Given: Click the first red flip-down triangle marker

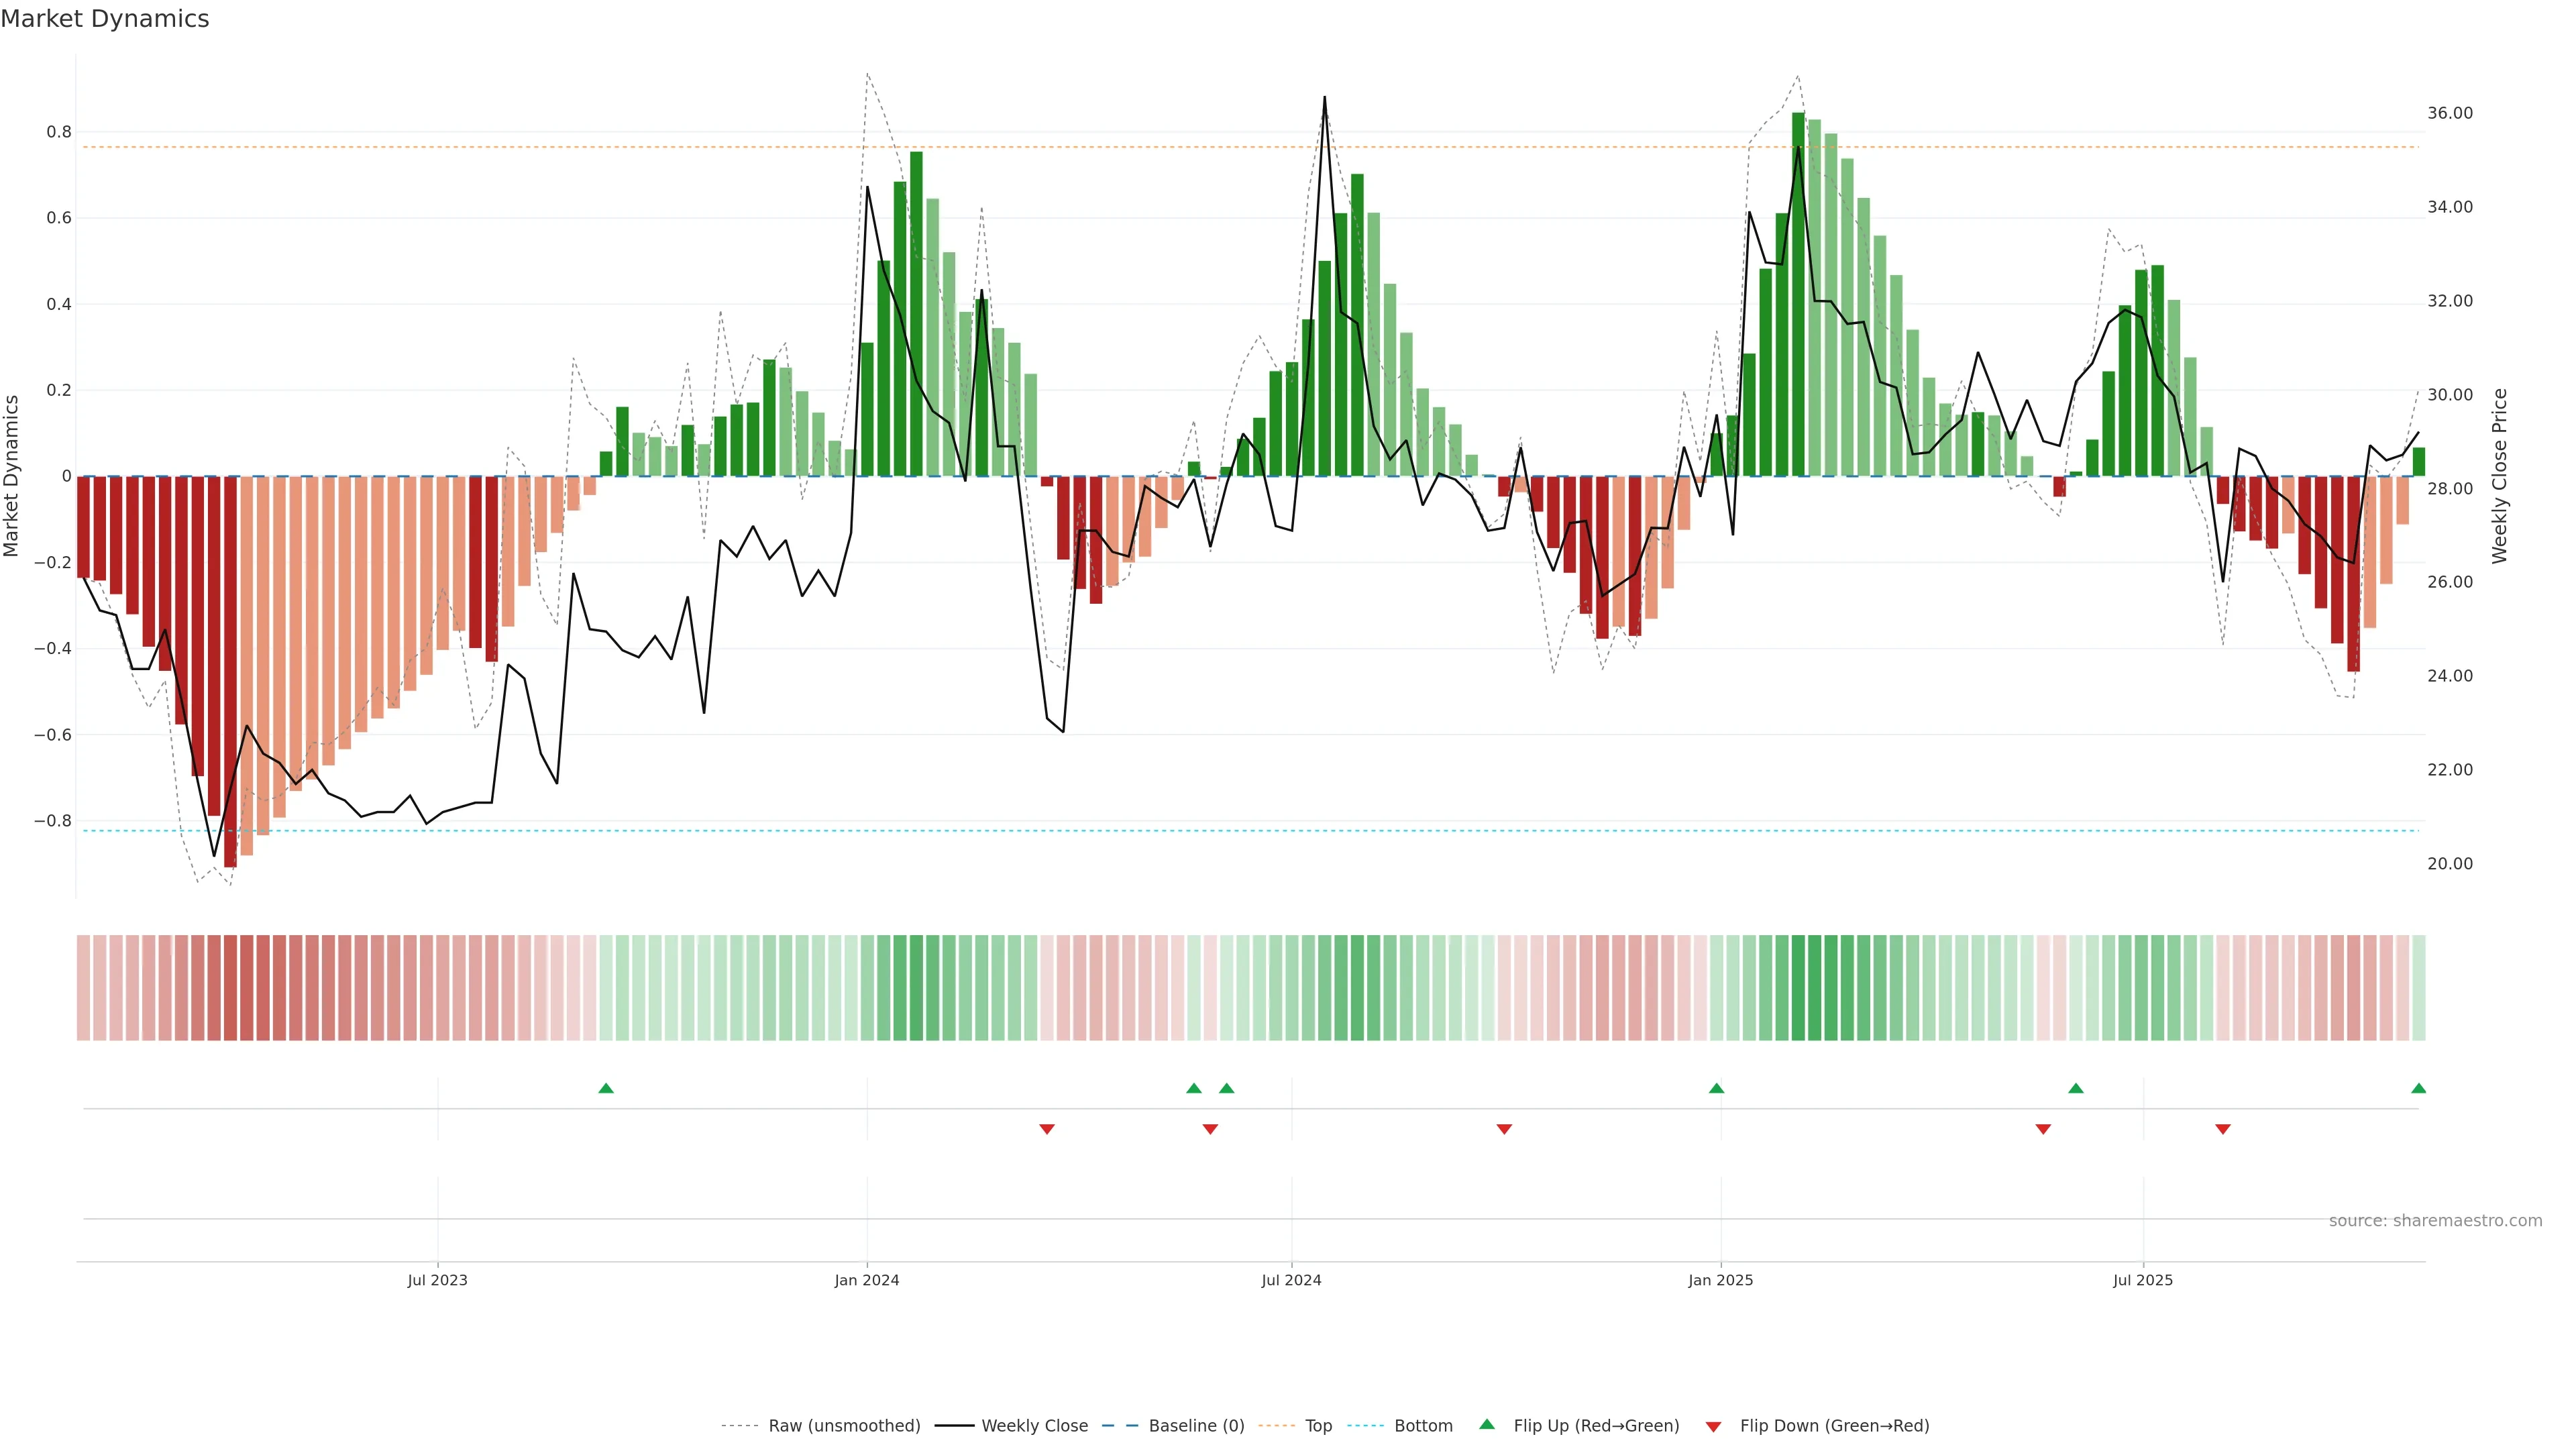Looking at the screenshot, I should click(1047, 1129).
